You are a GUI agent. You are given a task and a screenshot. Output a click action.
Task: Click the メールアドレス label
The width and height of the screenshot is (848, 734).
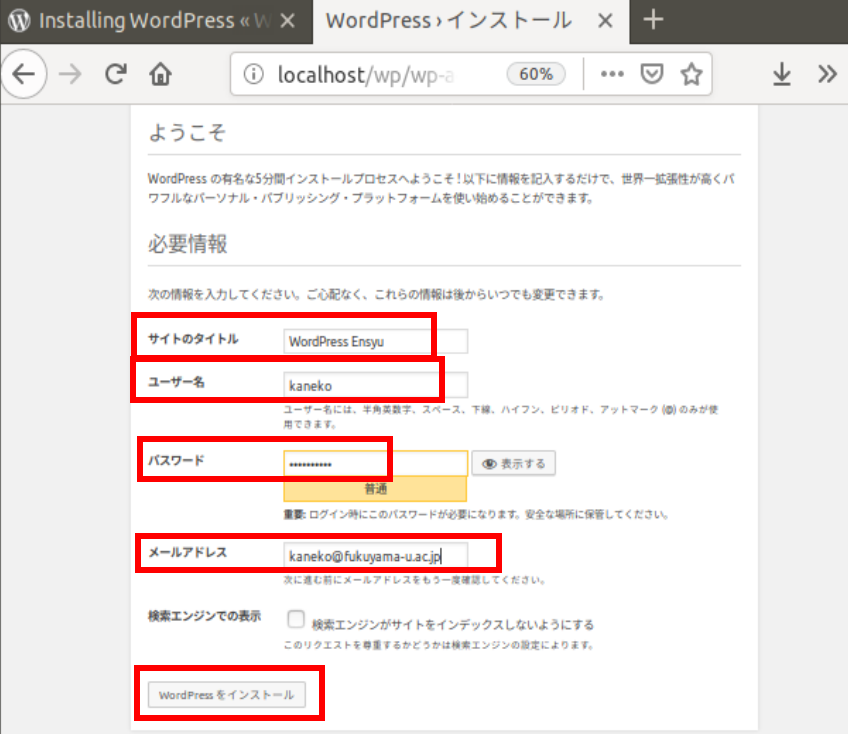(x=188, y=552)
